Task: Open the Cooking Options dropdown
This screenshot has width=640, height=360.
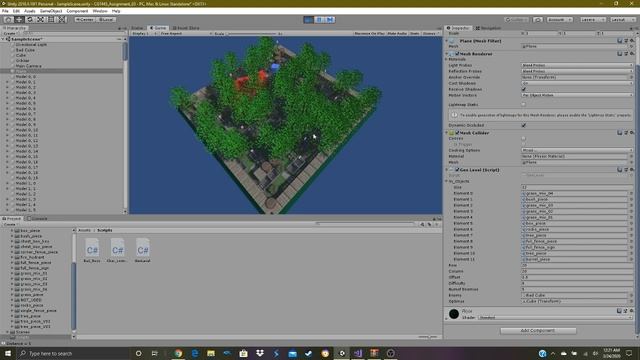Action: (x=577, y=150)
